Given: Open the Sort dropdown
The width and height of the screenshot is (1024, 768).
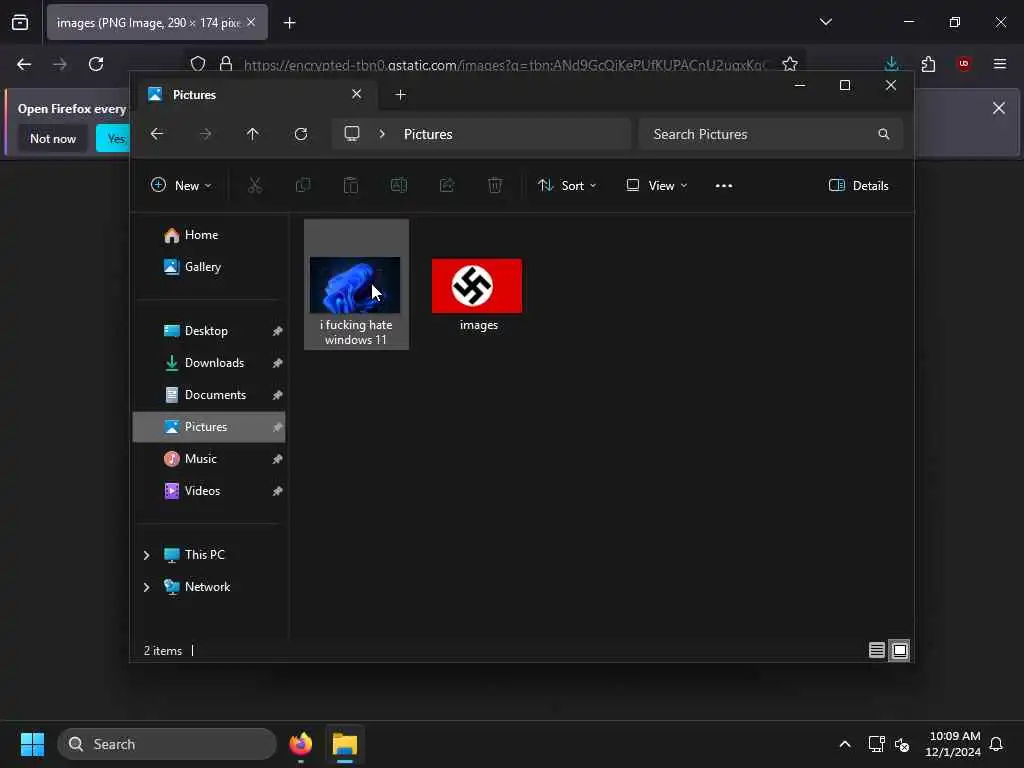Looking at the screenshot, I should [x=567, y=186].
